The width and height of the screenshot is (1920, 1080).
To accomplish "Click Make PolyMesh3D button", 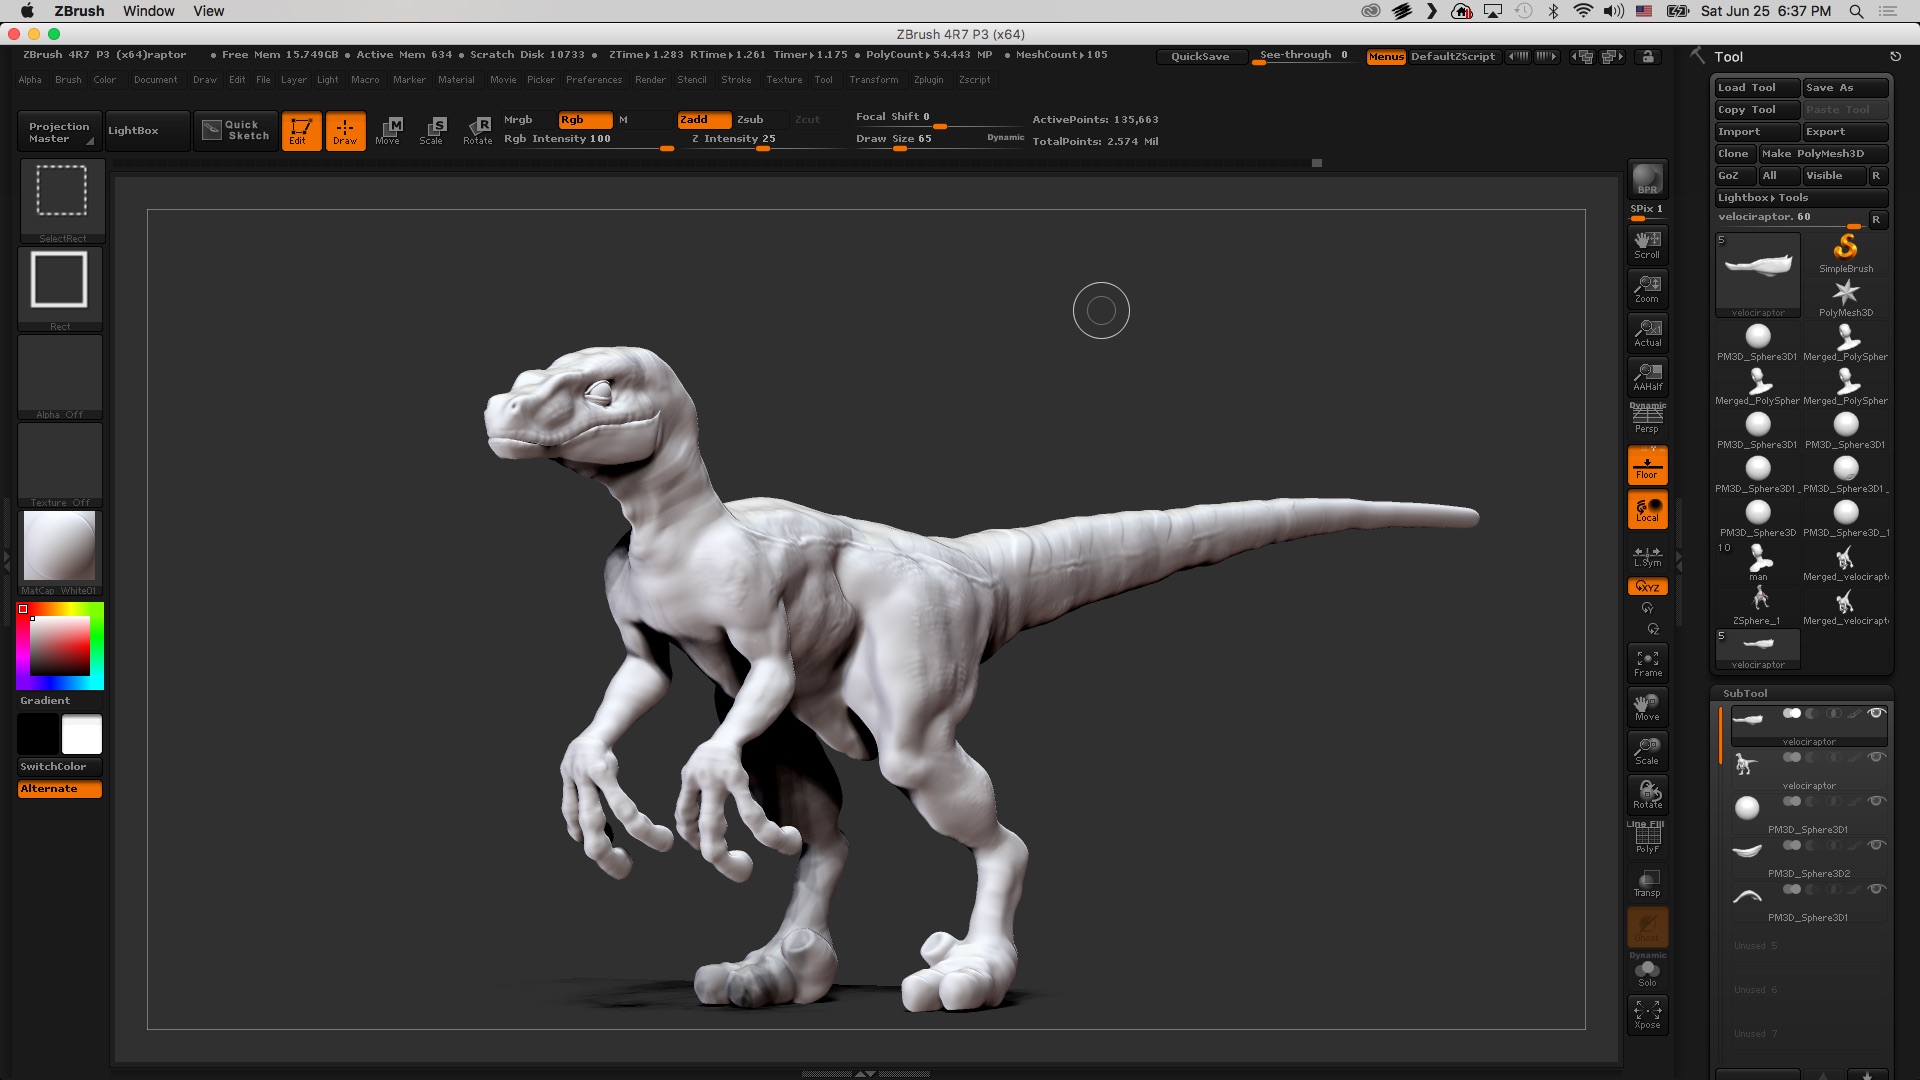I will point(1823,154).
